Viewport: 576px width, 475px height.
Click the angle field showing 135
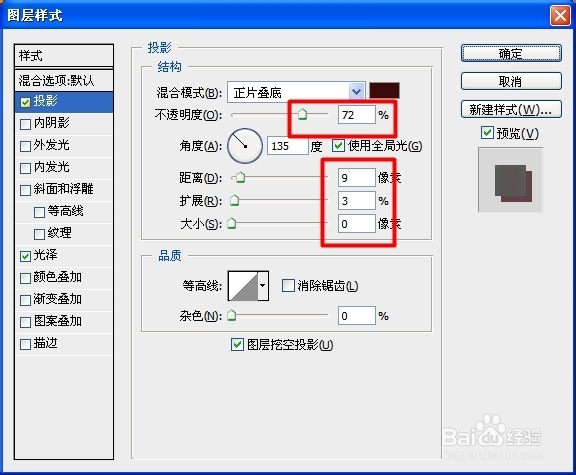[x=287, y=146]
